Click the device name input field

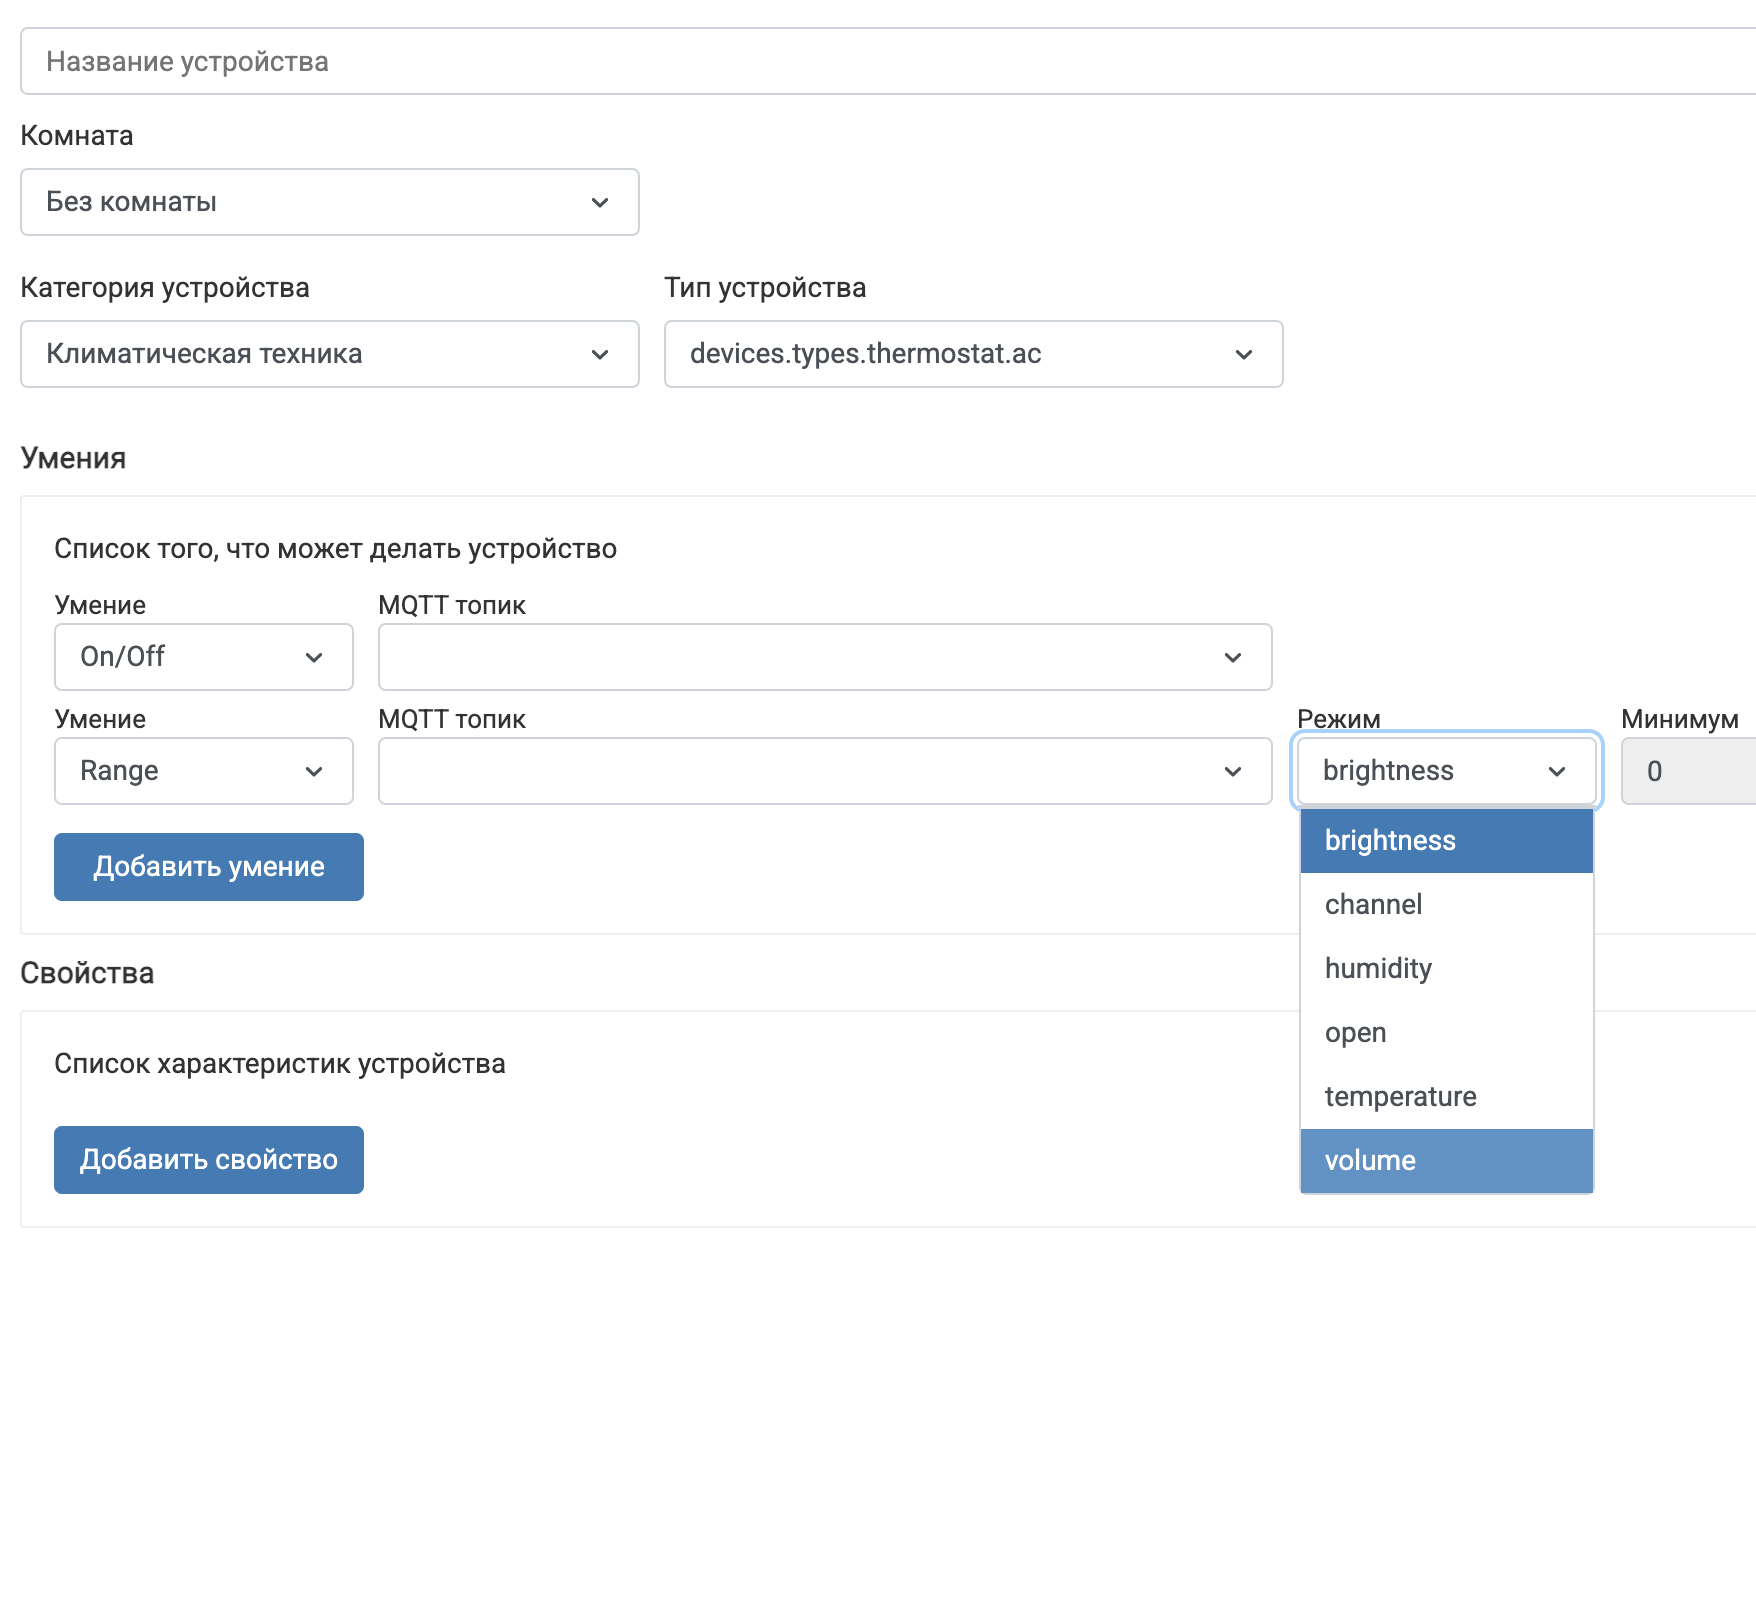click(x=880, y=61)
